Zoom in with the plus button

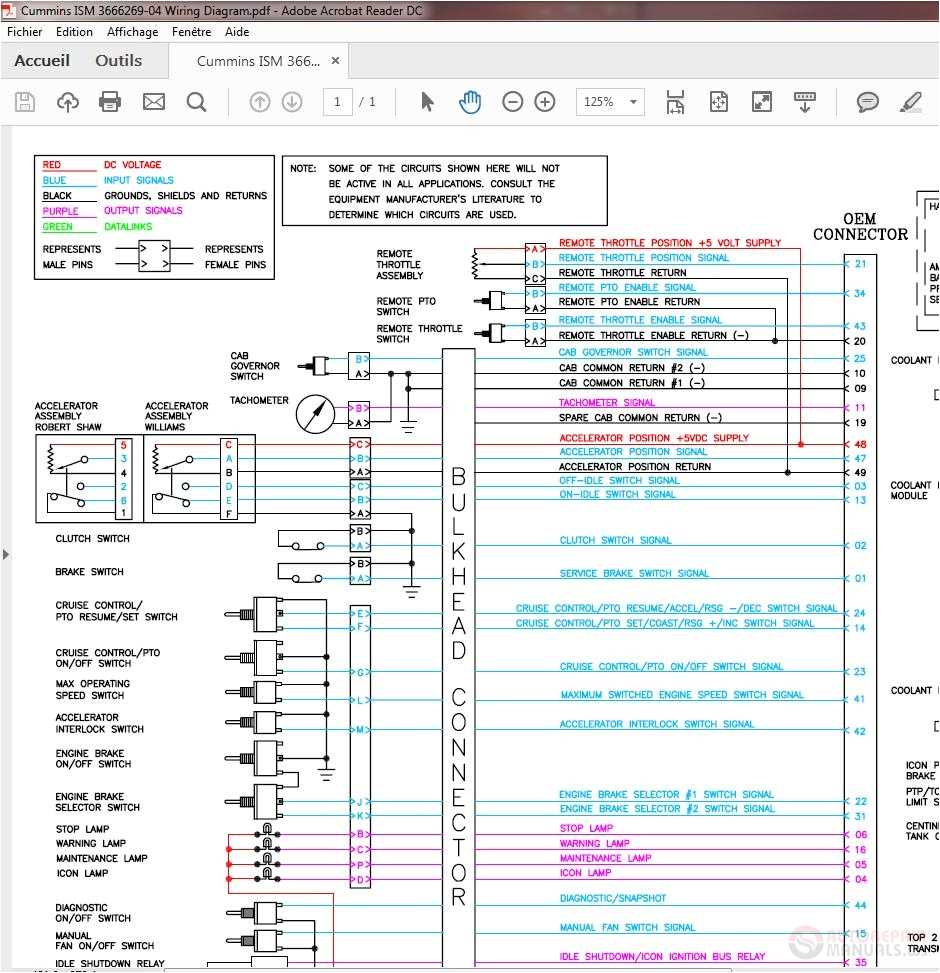click(x=545, y=102)
